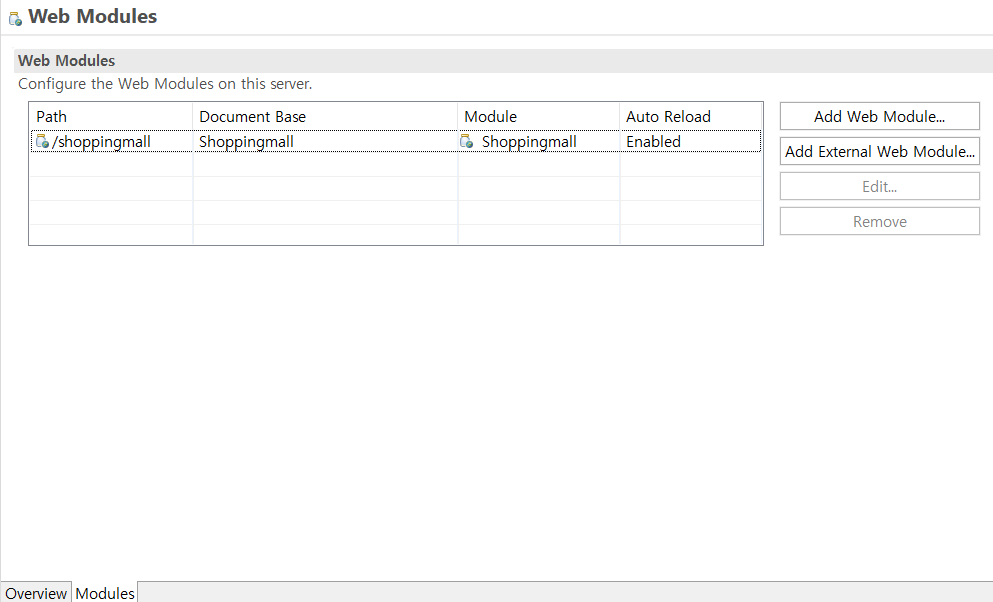The height and width of the screenshot is (602, 993).
Task: Click the Web Modules title icon
Action: 15,18
